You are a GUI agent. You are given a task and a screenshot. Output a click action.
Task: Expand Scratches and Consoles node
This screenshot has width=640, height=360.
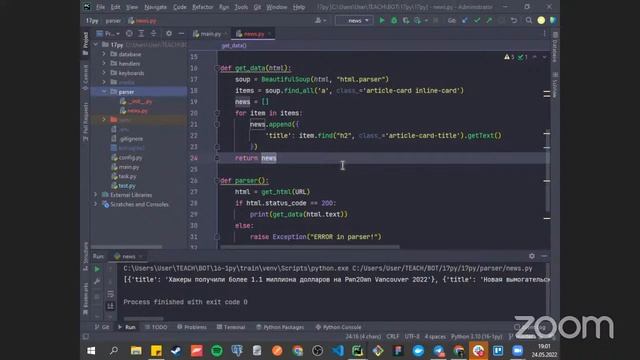[x=96, y=204]
